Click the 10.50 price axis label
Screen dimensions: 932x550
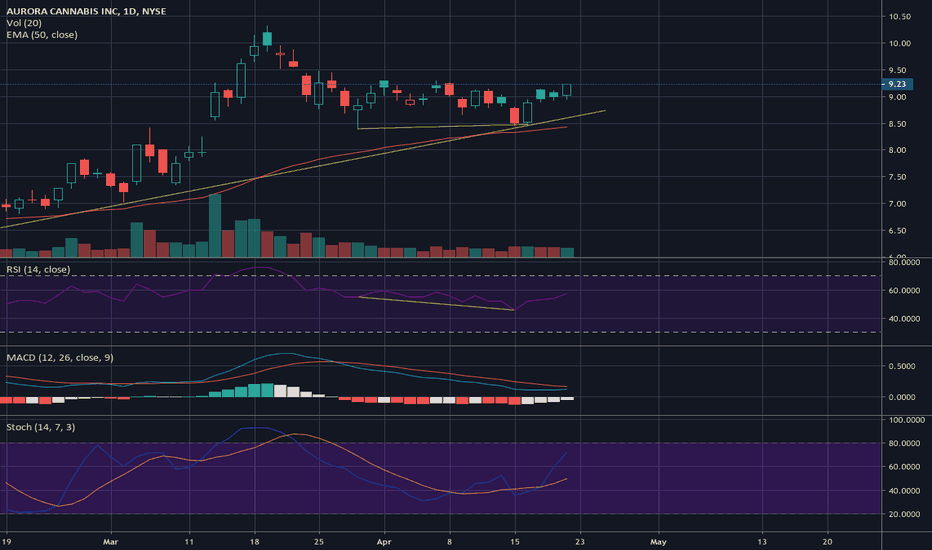tap(899, 17)
